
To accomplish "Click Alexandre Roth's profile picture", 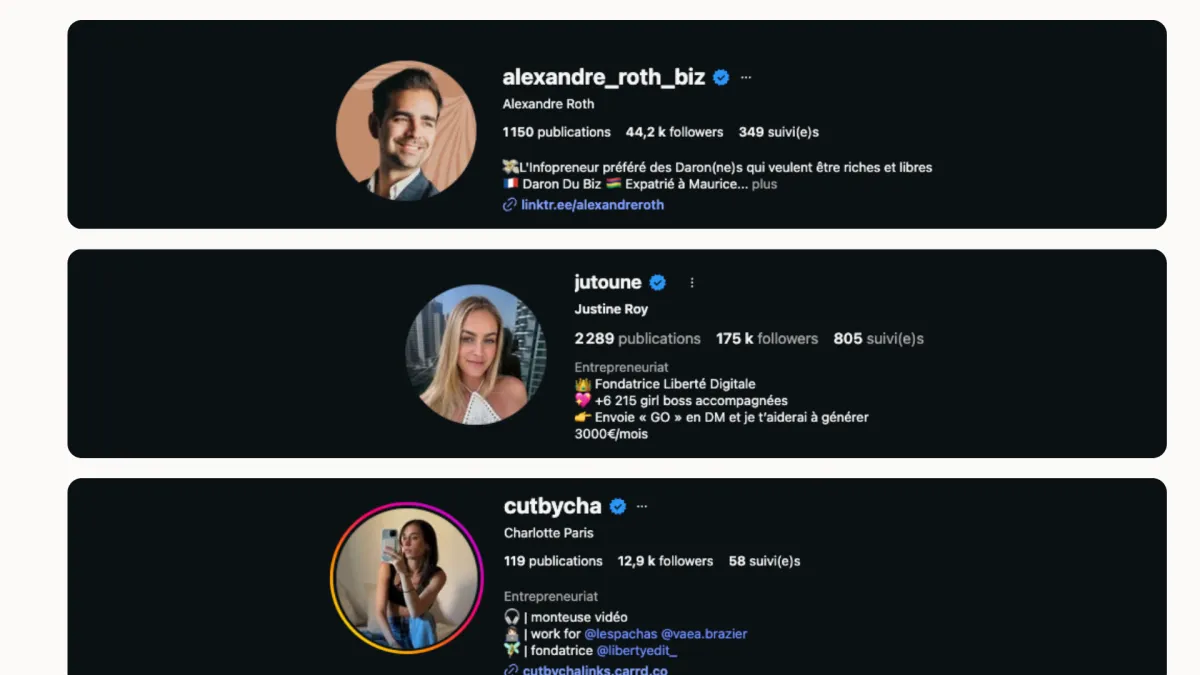I will pyautogui.click(x=406, y=131).
